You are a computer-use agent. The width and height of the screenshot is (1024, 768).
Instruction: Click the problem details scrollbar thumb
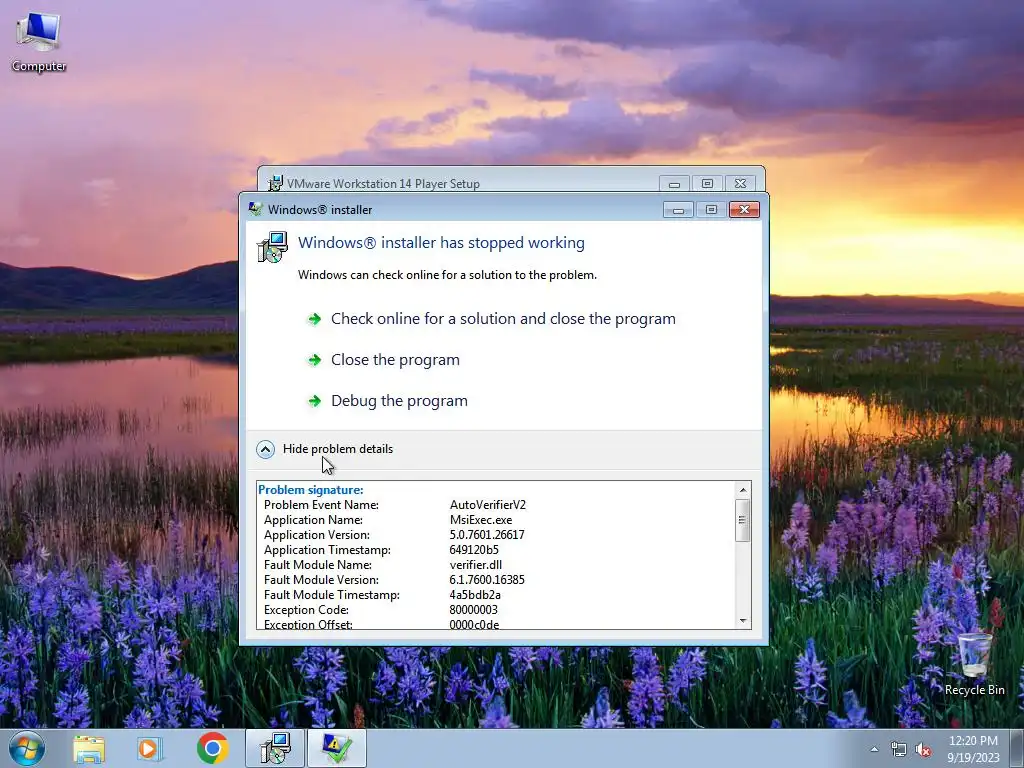coord(743,520)
